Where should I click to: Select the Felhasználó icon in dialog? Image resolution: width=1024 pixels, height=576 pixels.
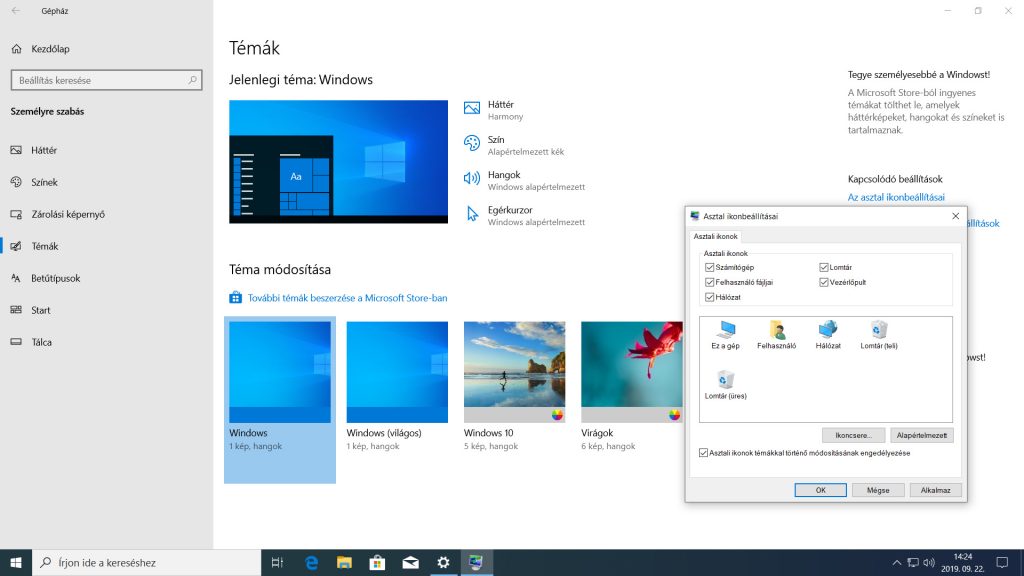coord(776,335)
